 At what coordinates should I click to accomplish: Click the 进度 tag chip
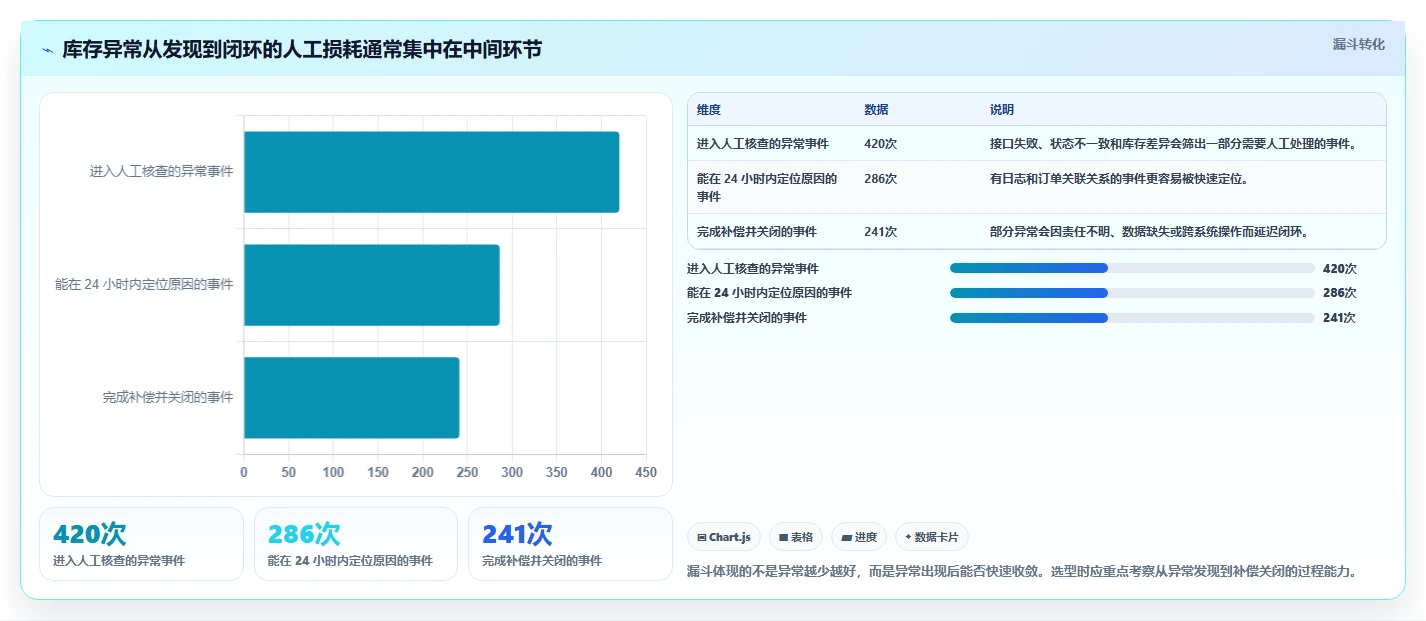859,537
